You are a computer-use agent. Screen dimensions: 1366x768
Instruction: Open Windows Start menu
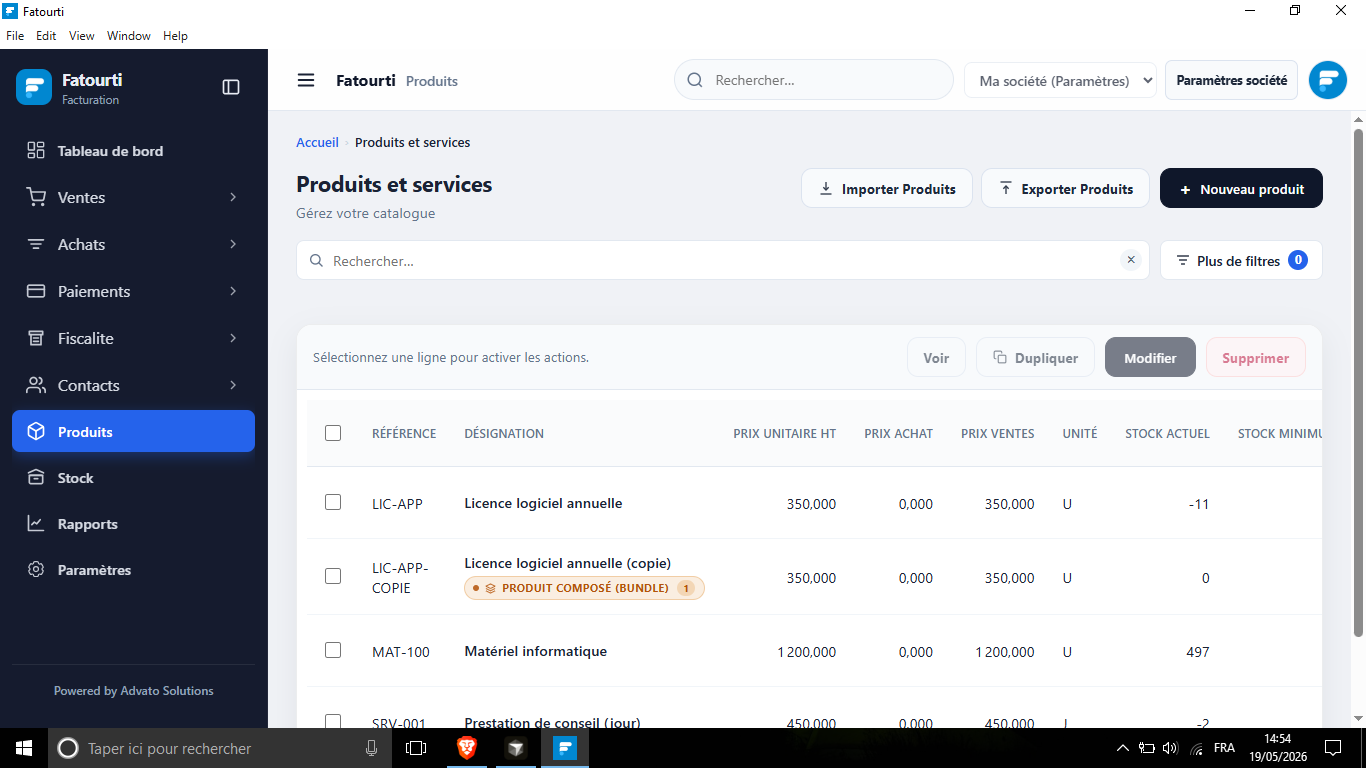(24, 748)
